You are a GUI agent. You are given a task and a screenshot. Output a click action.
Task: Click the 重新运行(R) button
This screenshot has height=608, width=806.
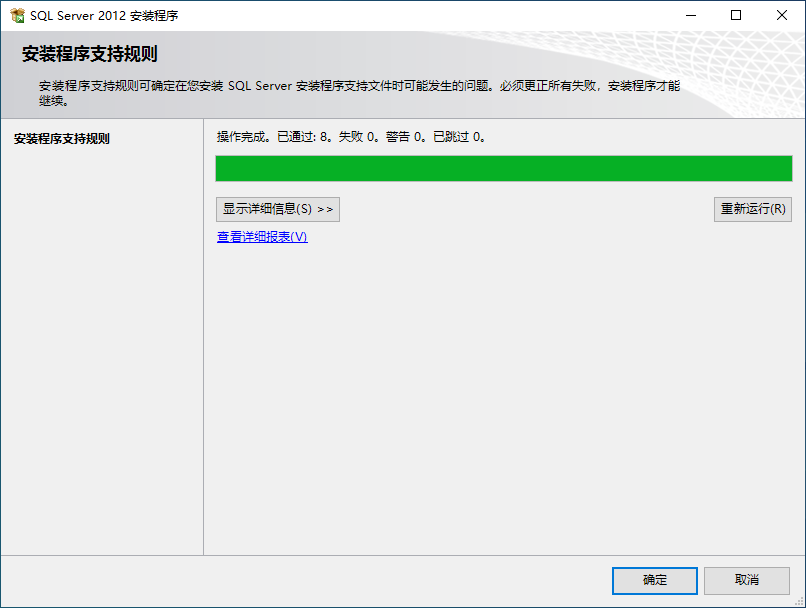753,209
